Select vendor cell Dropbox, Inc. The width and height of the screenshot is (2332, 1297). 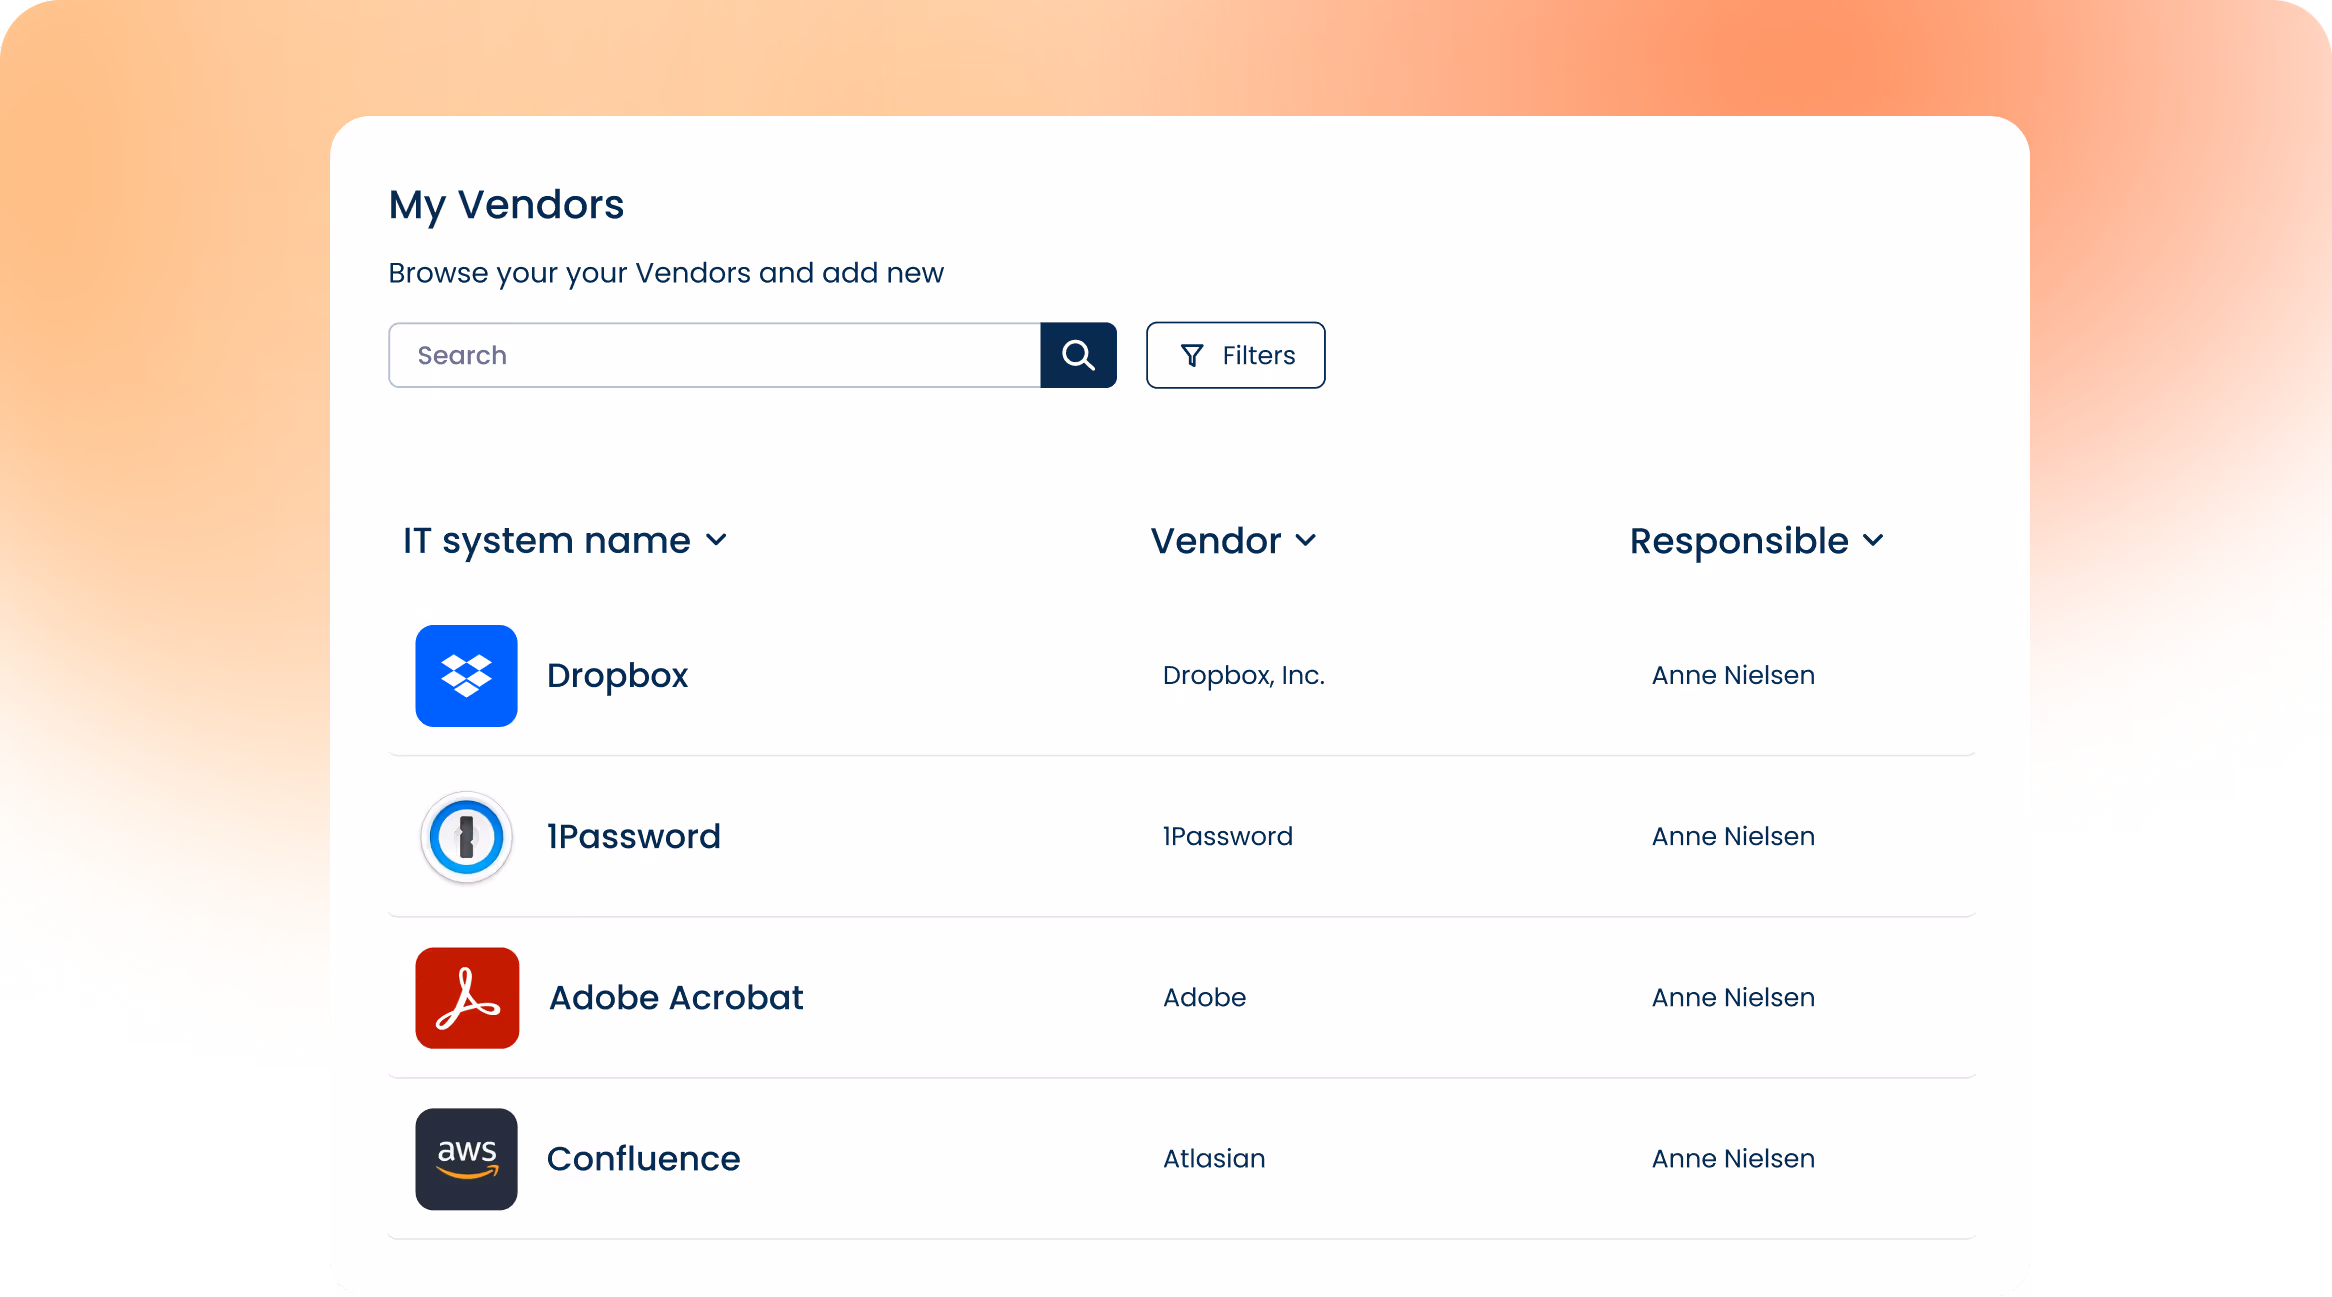1243,675
